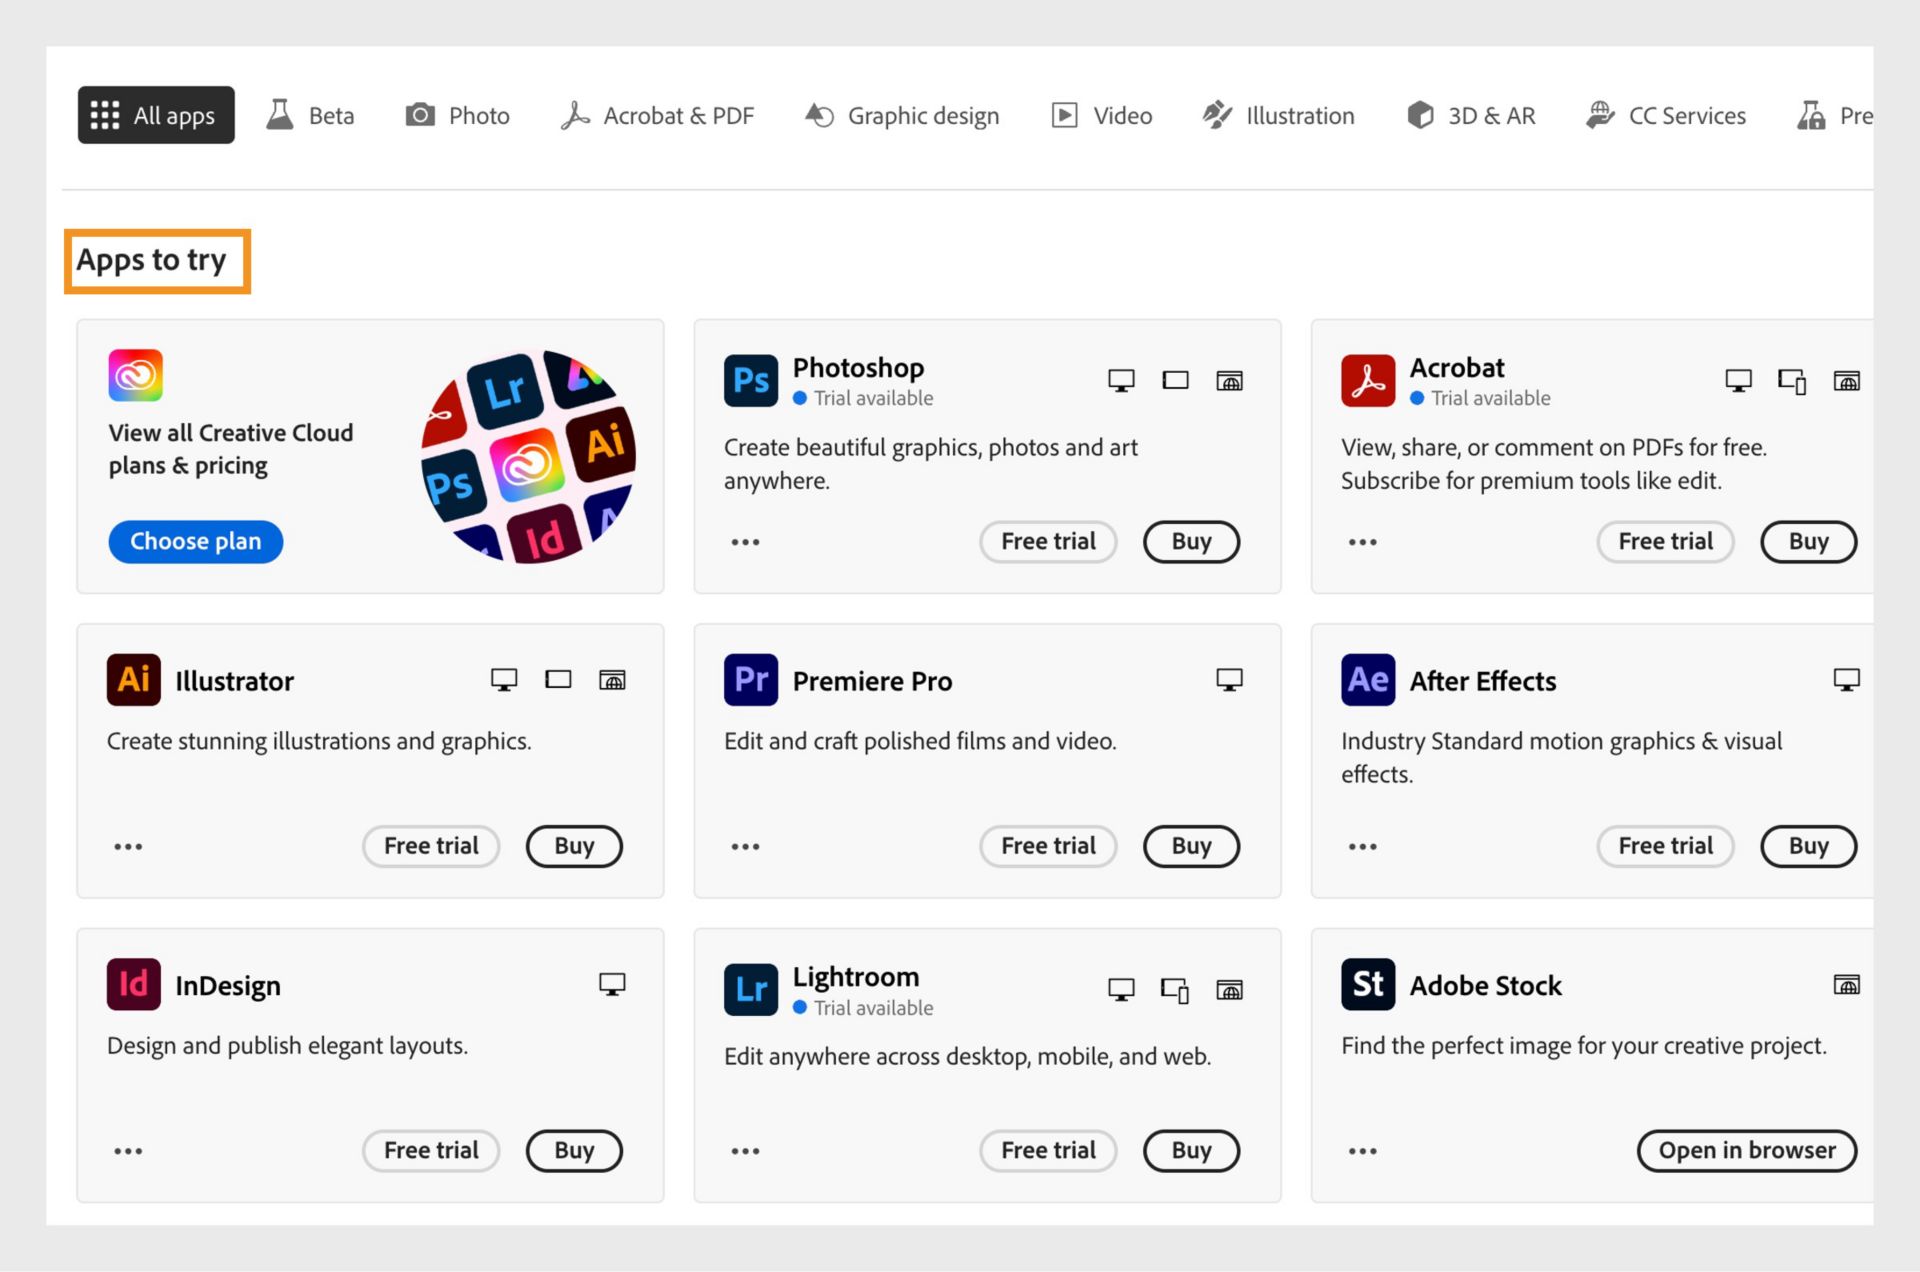The image size is (1920, 1272).
Task: Click the Photoshop app icon
Action: tap(749, 380)
